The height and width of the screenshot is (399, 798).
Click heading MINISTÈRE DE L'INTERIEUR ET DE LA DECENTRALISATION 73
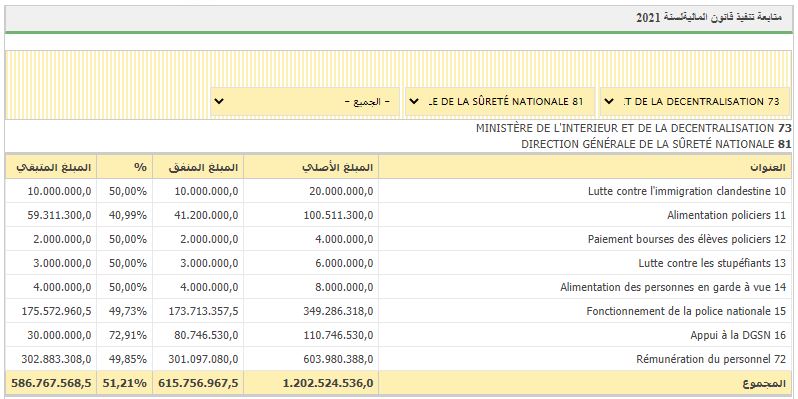click(x=634, y=128)
